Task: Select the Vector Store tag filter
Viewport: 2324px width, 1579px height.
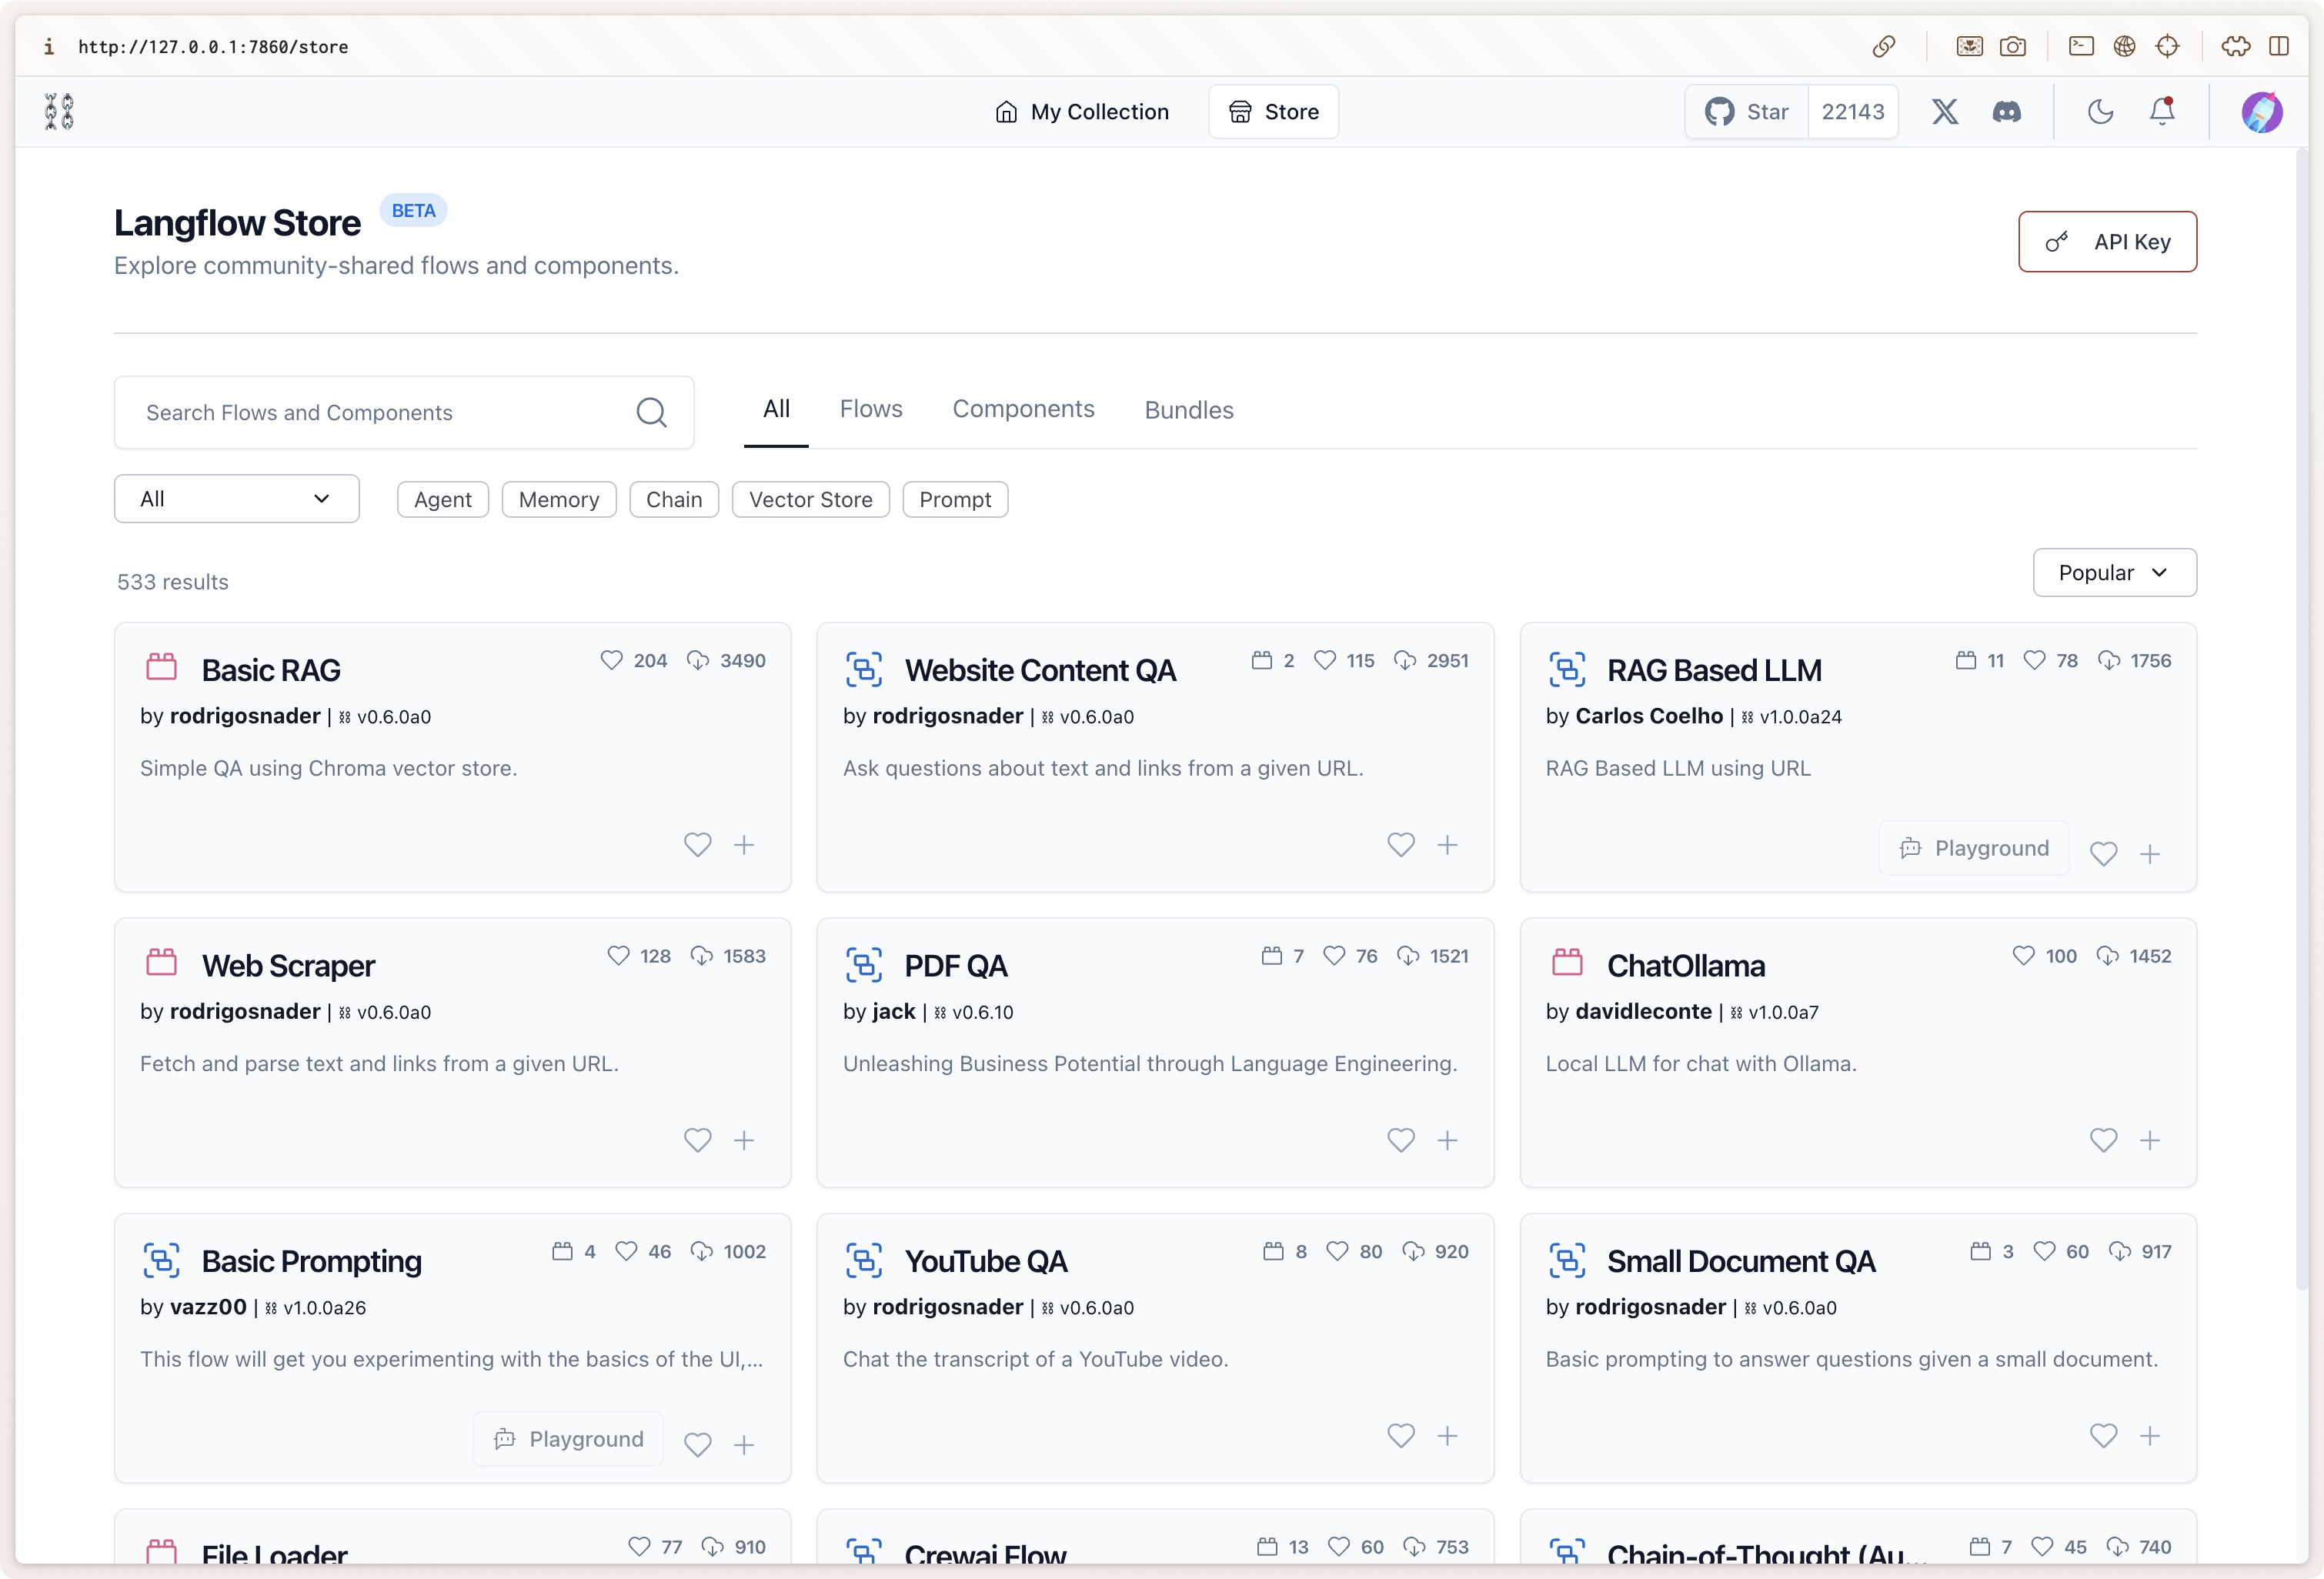Action: click(810, 500)
